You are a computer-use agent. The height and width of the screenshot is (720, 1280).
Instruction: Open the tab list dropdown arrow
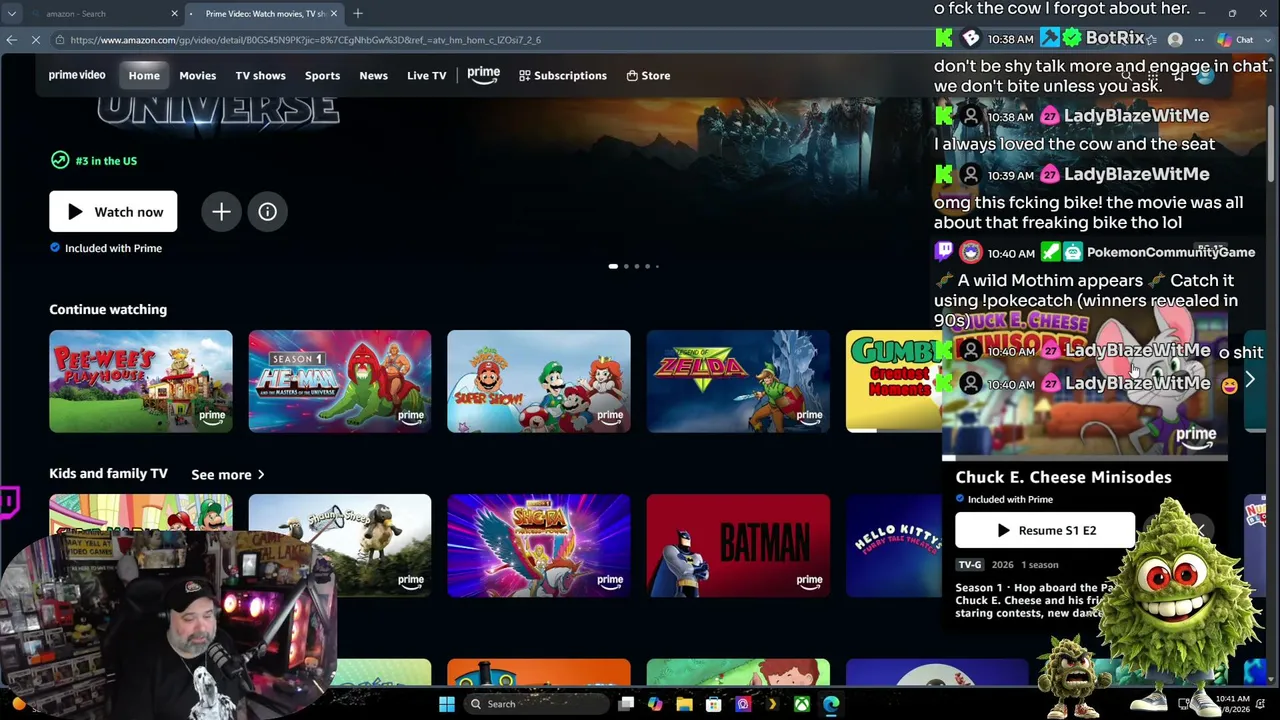coord(11,13)
